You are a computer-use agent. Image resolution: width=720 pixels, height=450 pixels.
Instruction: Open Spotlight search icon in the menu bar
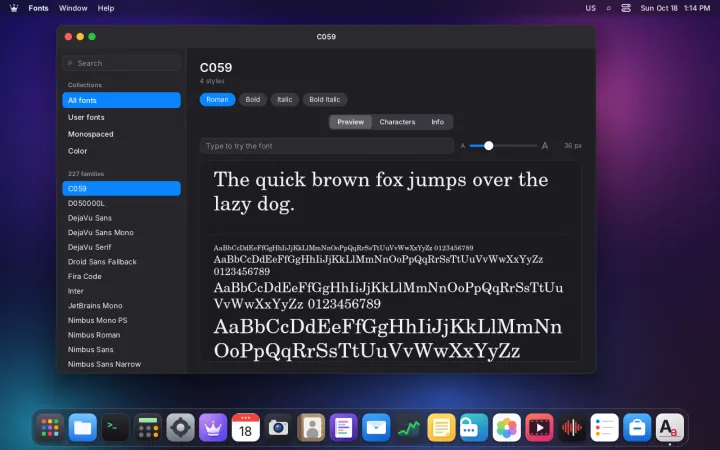[x=608, y=8]
